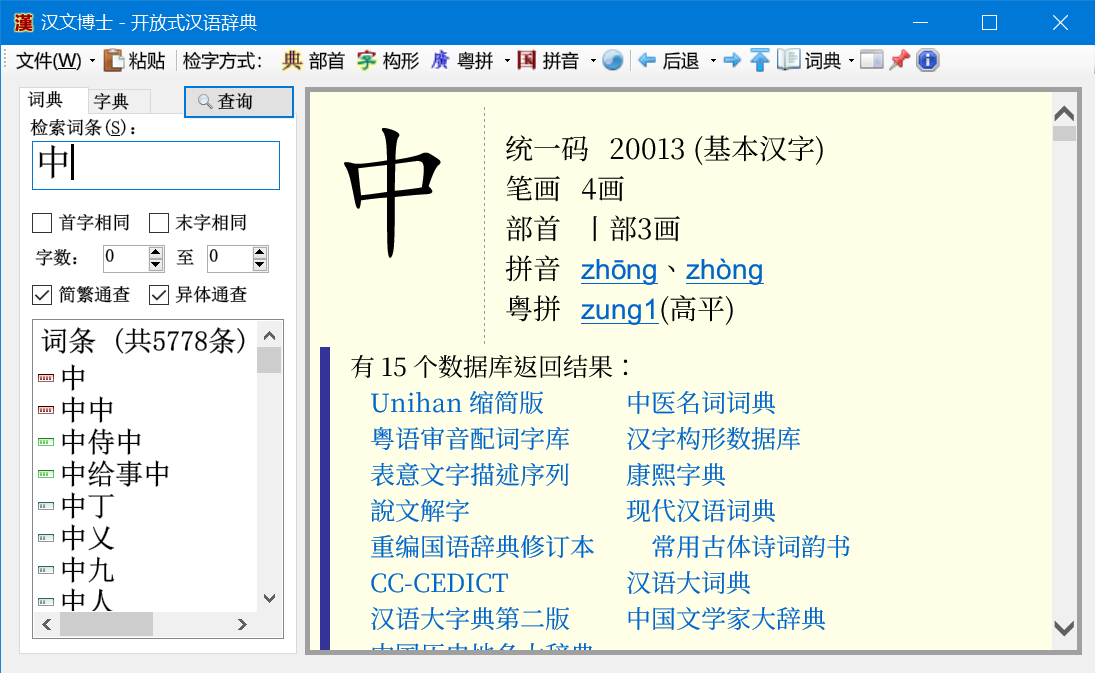The width and height of the screenshot is (1095, 673).
Task: Open the zung1 Jyutping link
Action: coord(619,310)
